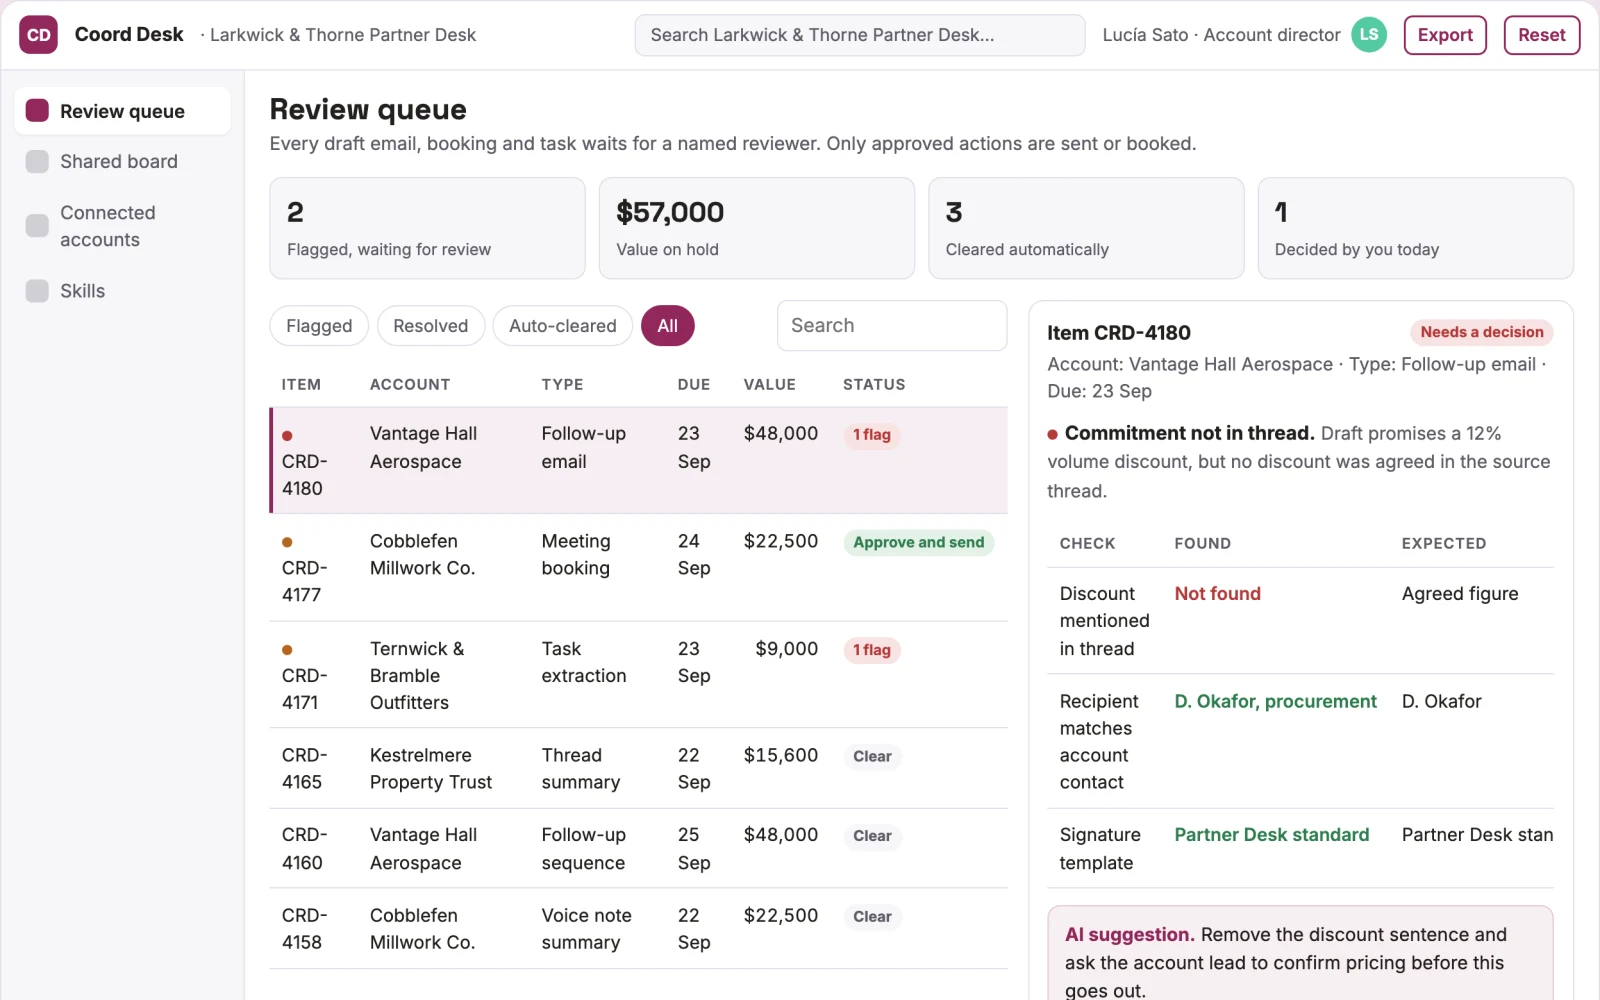This screenshot has width=1600, height=1000.
Task: Click the STATUS column header
Action: point(874,385)
